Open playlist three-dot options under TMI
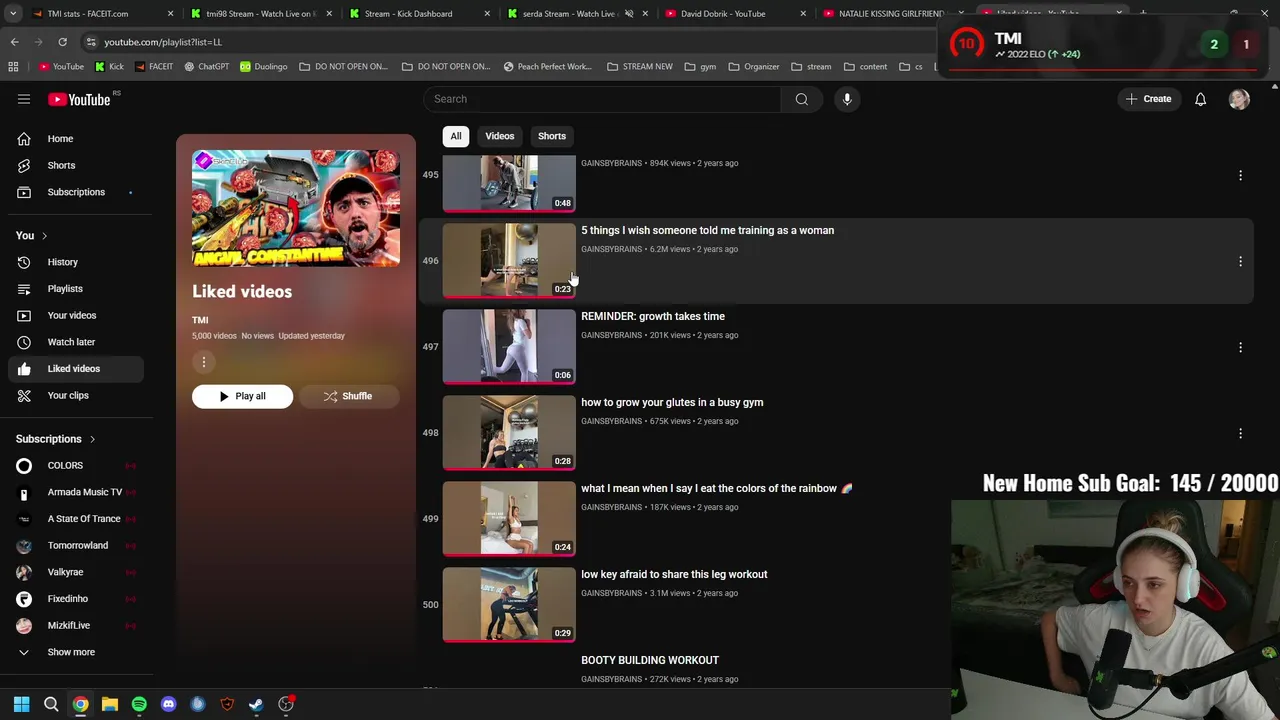The height and width of the screenshot is (720, 1280). pos(203,362)
